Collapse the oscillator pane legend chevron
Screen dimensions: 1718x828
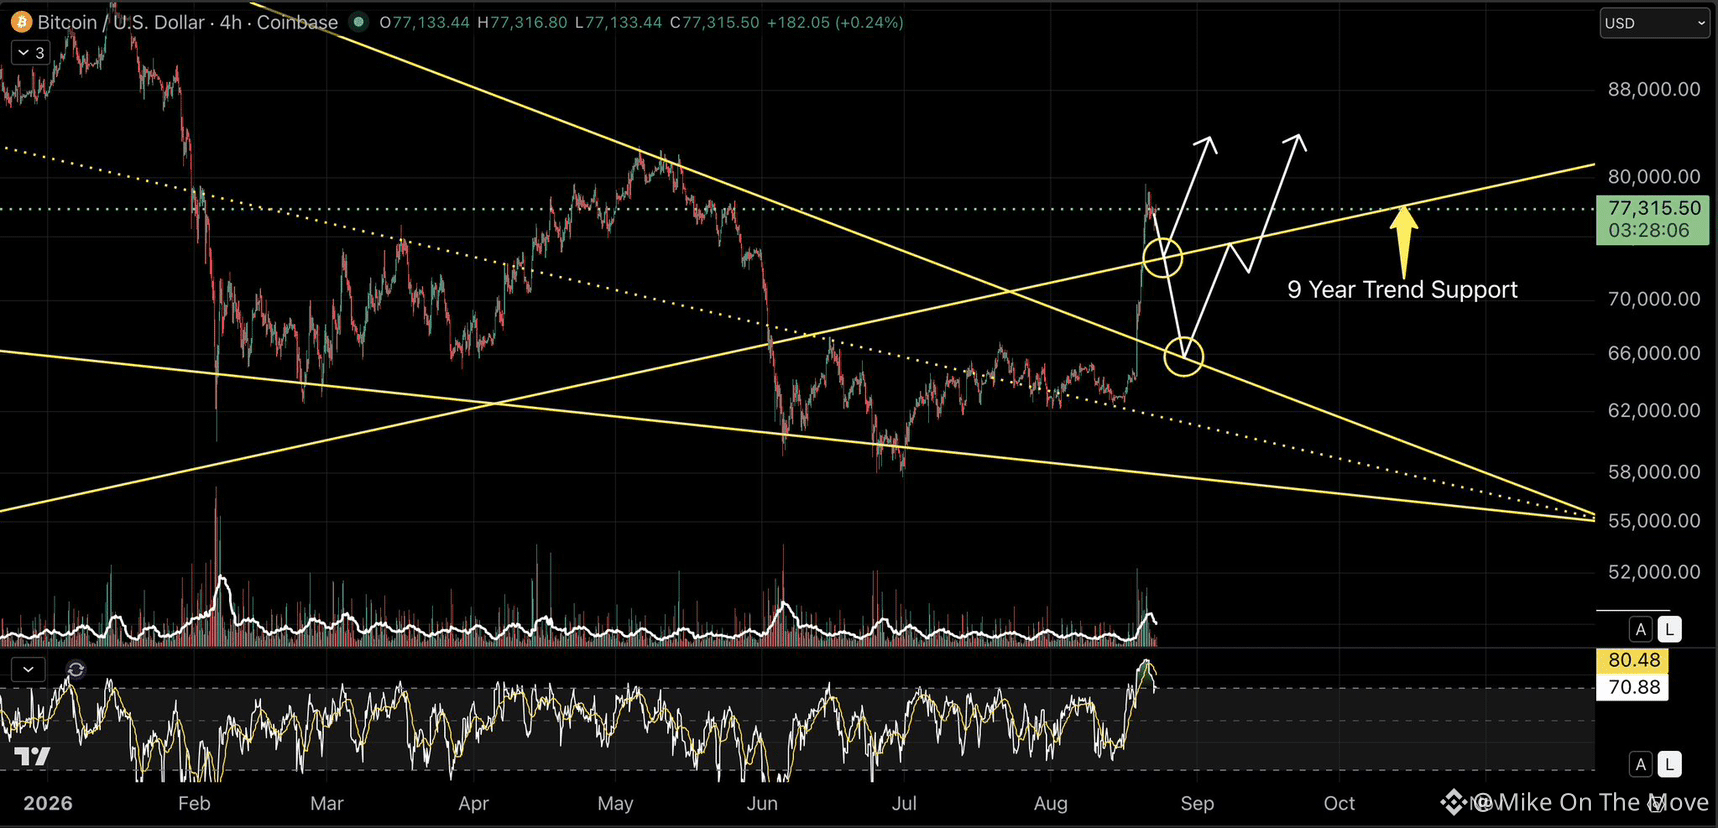click(28, 669)
